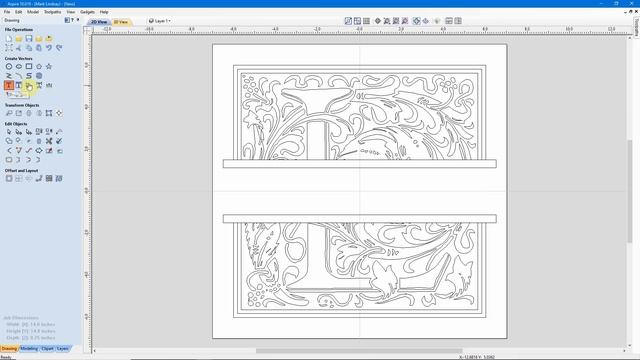Select the Dimension tool in Create Vectors

pos(49,85)
